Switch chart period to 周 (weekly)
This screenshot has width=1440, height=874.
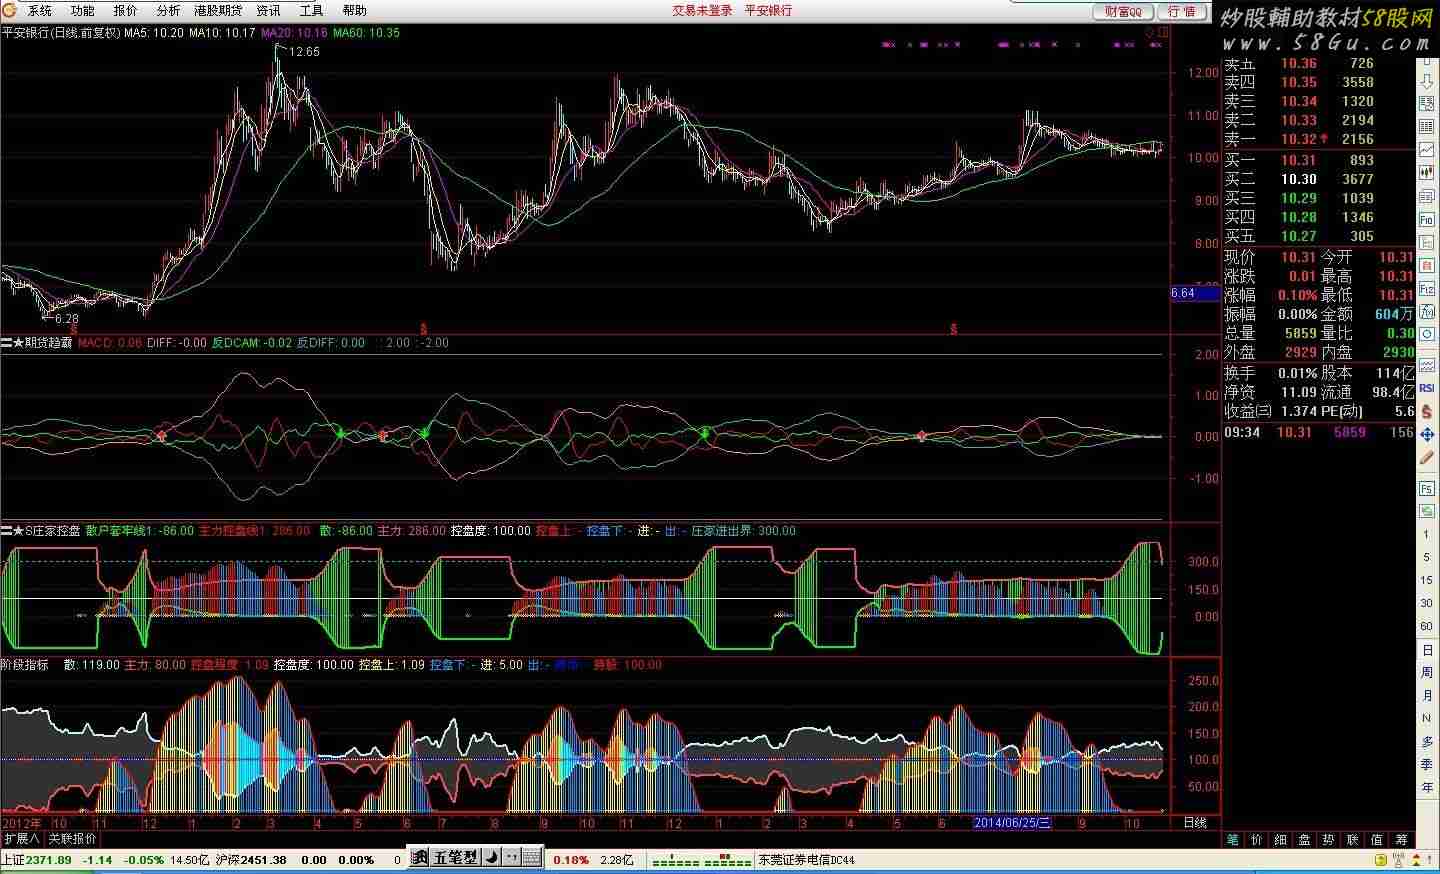pos(1427,673)
